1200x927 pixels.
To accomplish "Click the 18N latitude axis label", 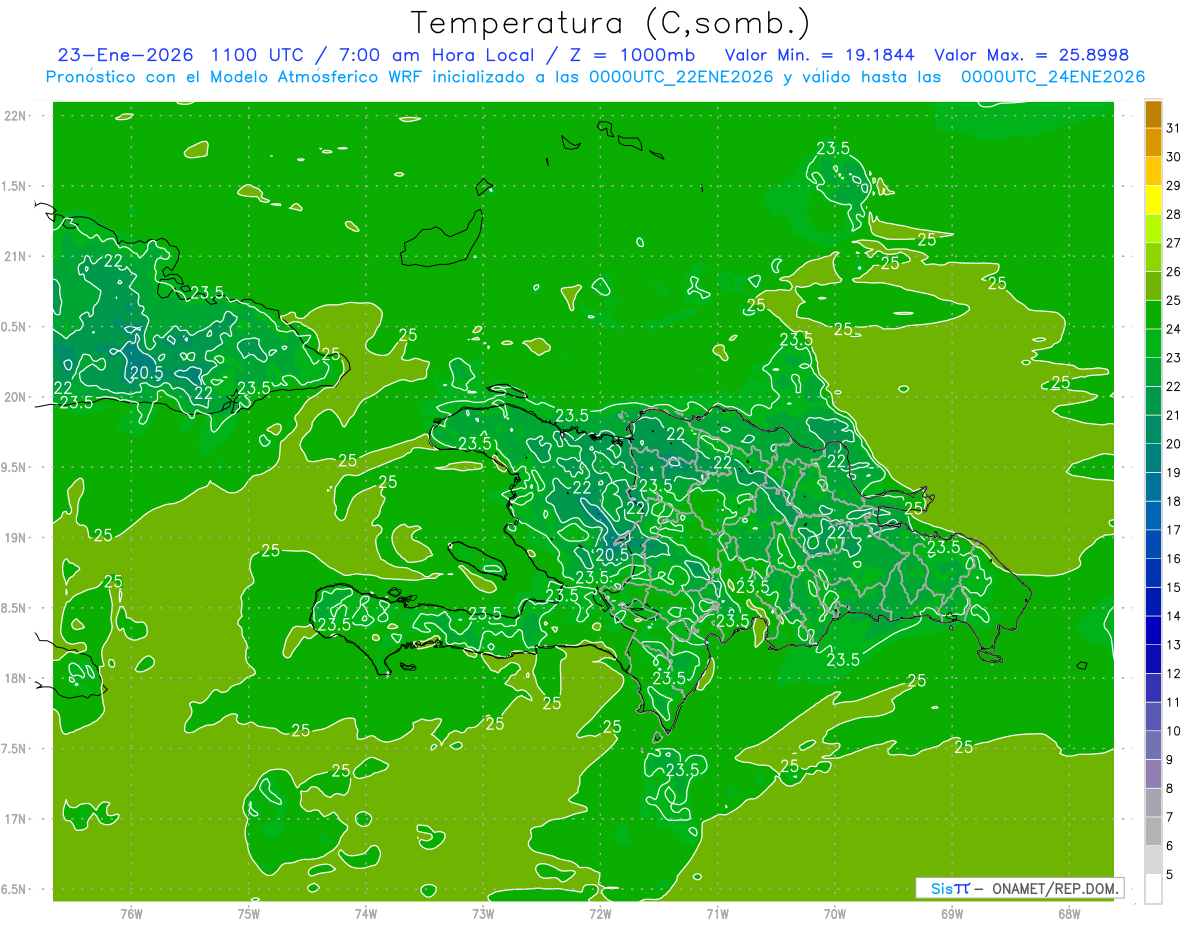I will click(x=16, y=678).
